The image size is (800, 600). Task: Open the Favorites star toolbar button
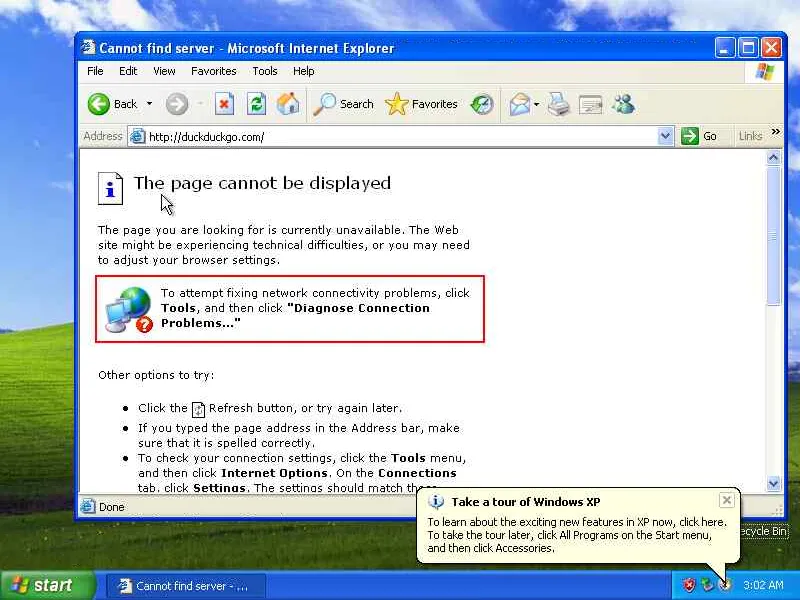click(421, 104)
